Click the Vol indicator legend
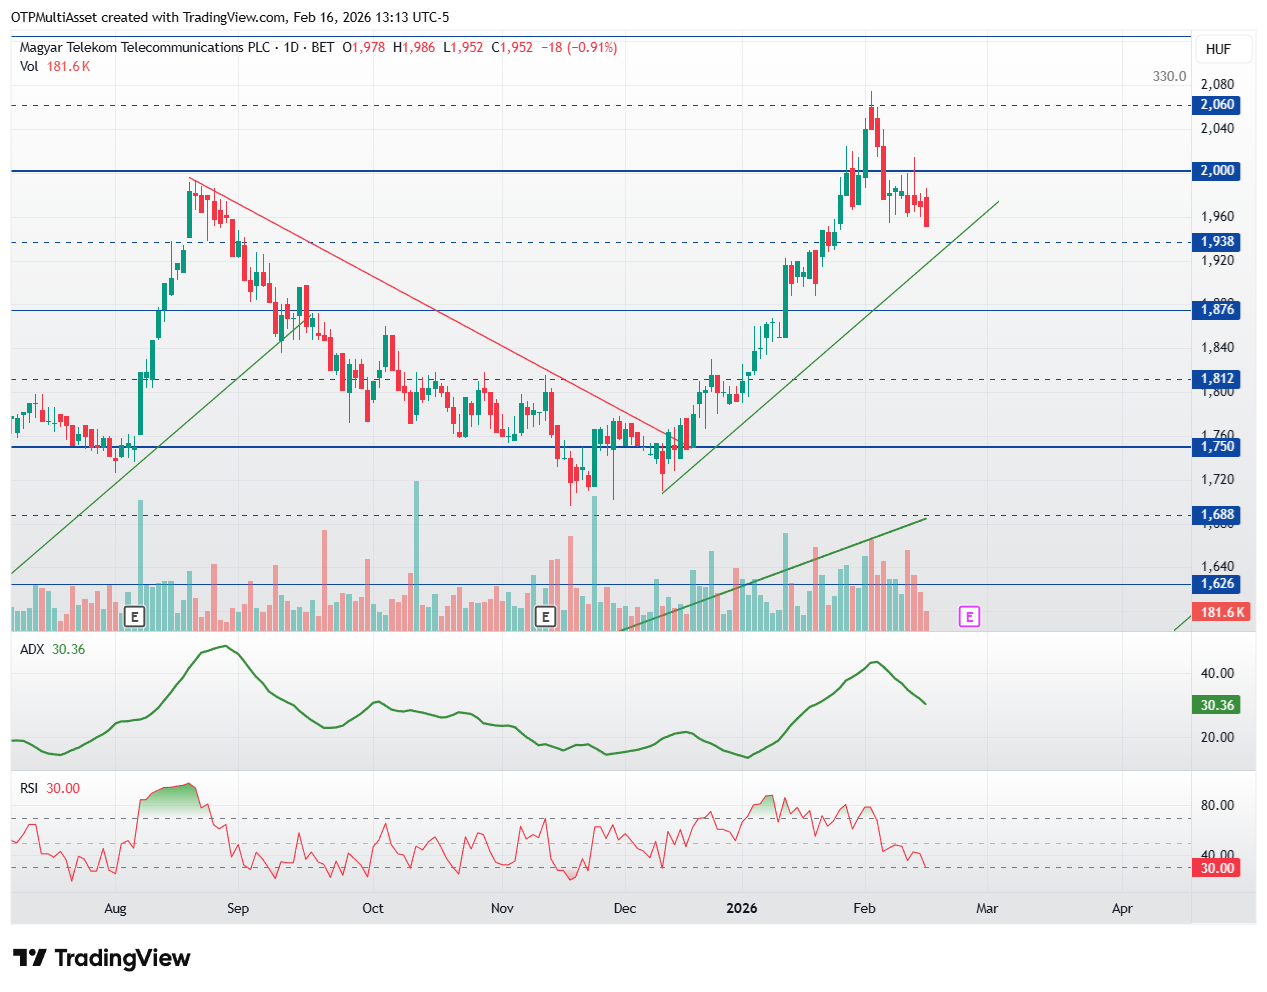The image size is (1267, 992). [x=55, y=66]
